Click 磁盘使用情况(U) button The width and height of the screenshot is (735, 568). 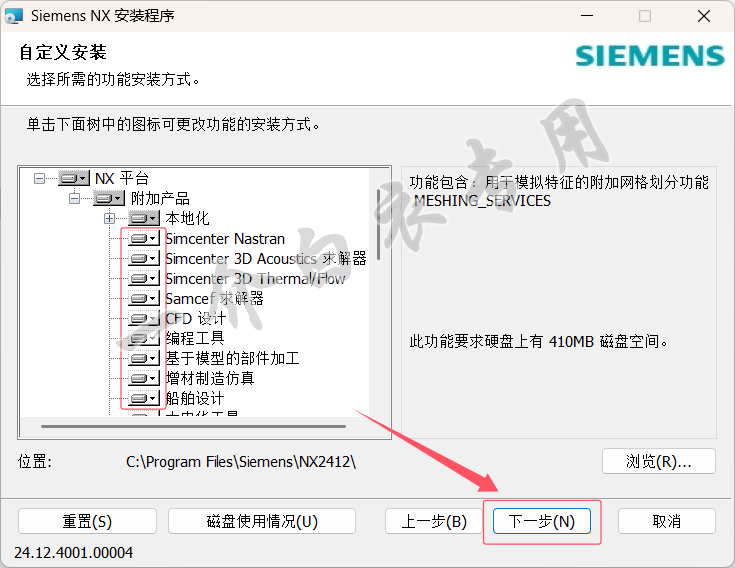pyautogui.click(x=262, y=521)
